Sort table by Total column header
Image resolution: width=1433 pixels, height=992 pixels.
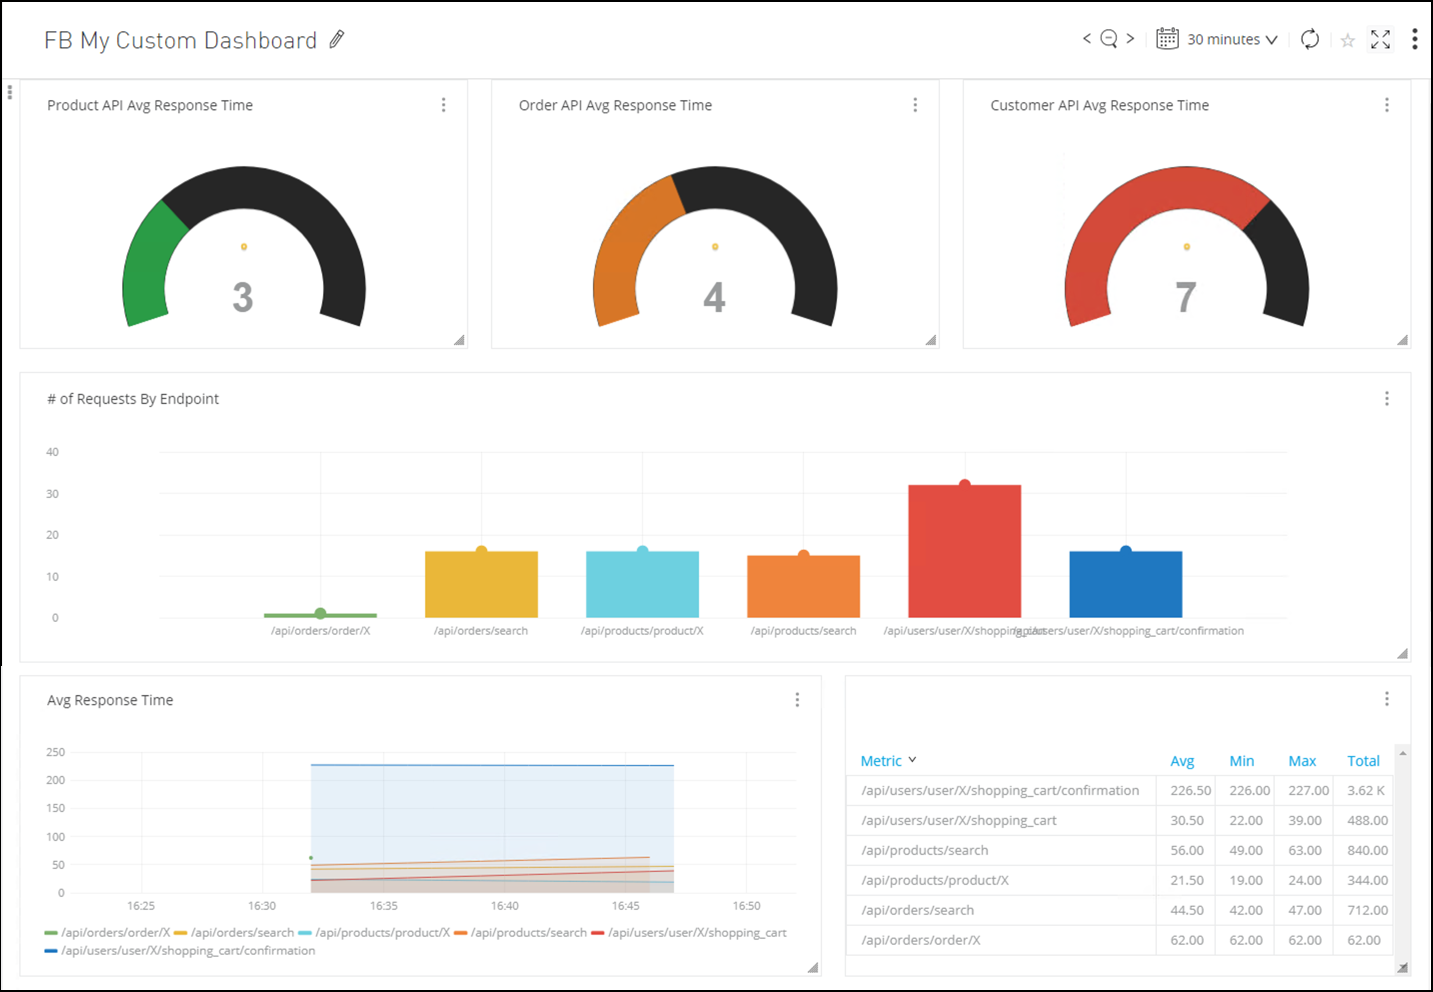1363,761
